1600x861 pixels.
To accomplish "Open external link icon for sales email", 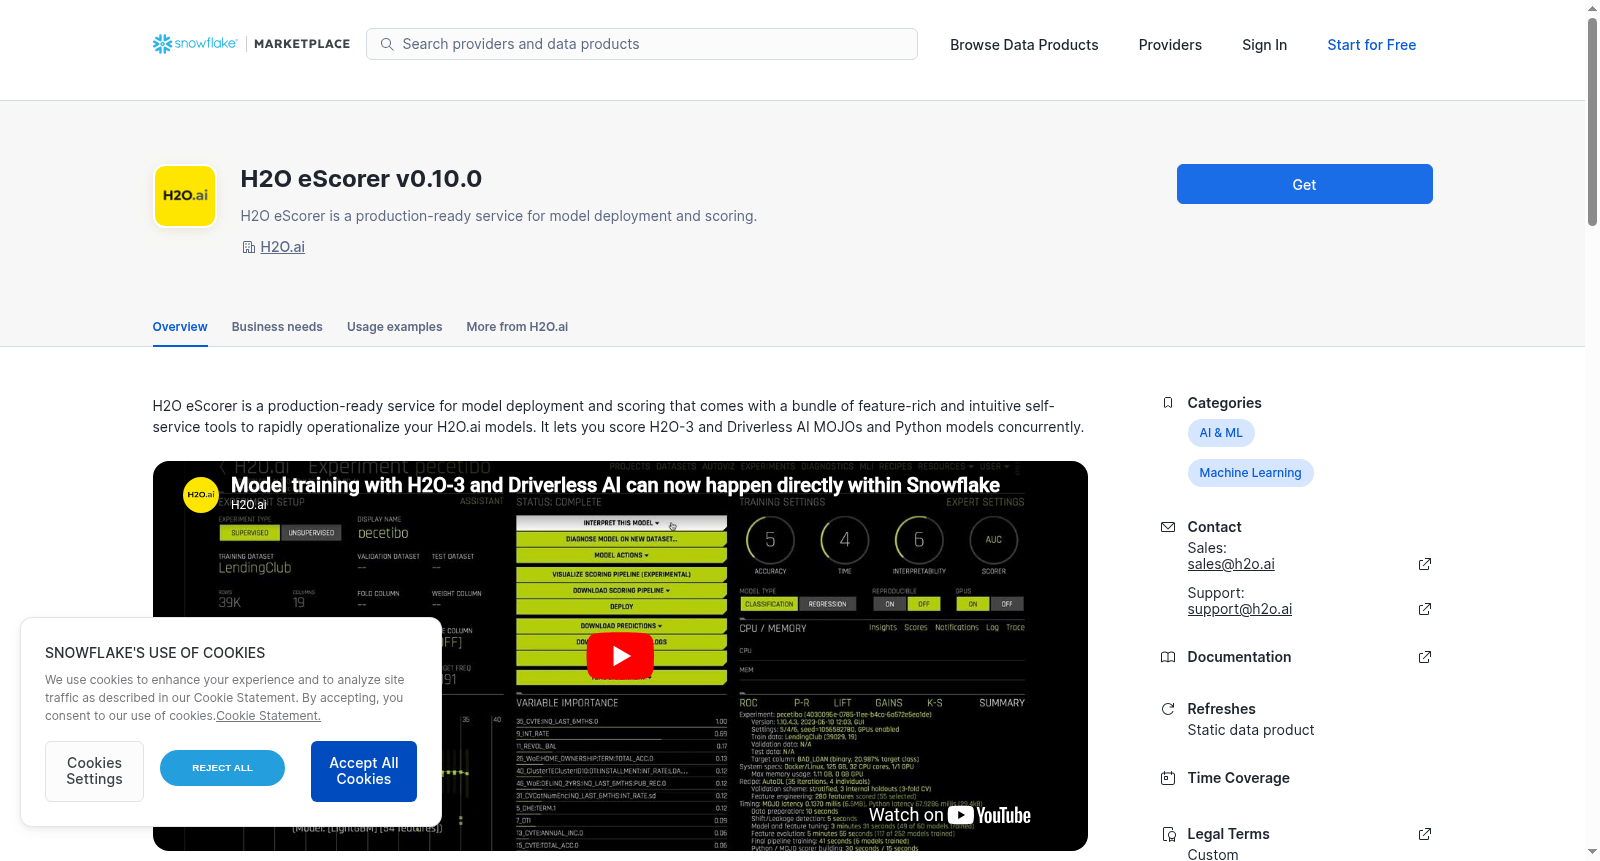I will coord(1425,564).
